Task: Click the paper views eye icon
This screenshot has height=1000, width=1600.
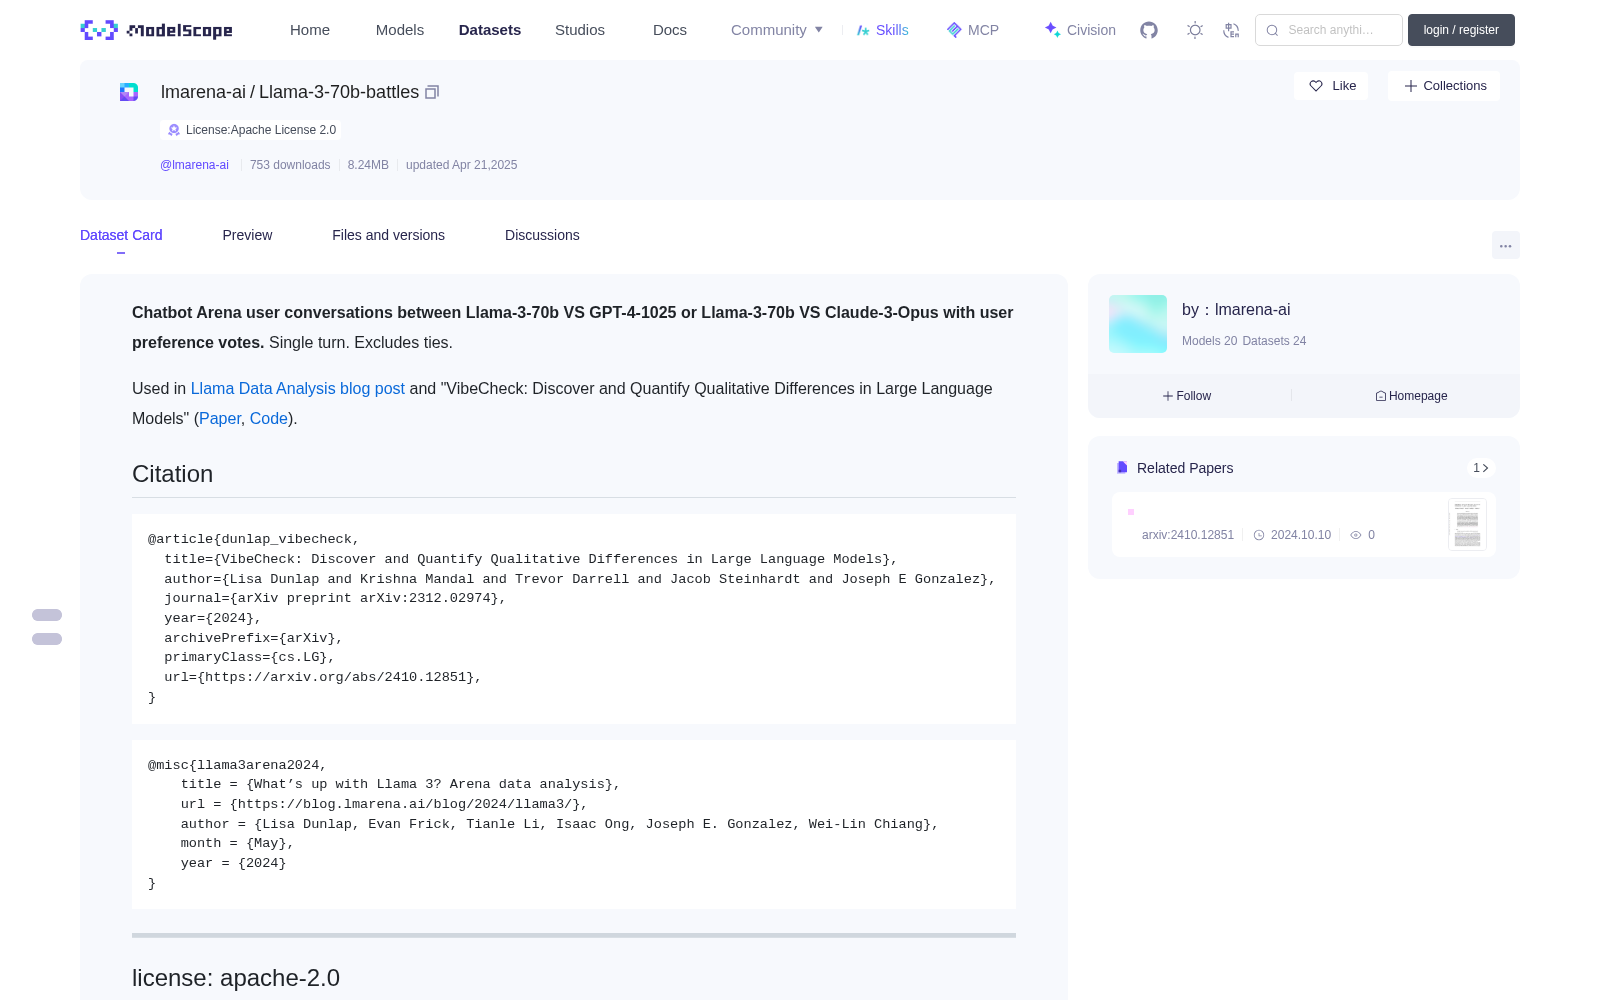Action: pyautogui.click(x=1356, y=535)
